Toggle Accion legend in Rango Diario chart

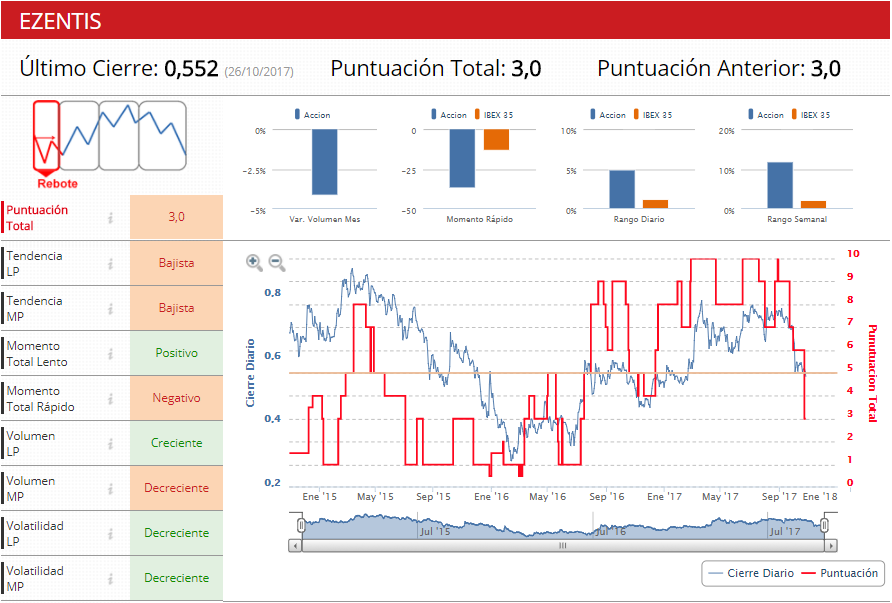tap(608, 115)
